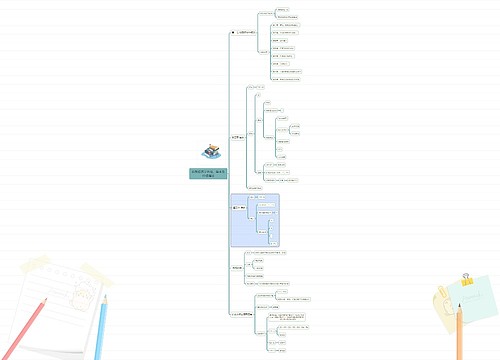Click the blue pencil at the bottom left
Image resolution: width=500 pixels, height=360 pixels.
tap(101, 327)
